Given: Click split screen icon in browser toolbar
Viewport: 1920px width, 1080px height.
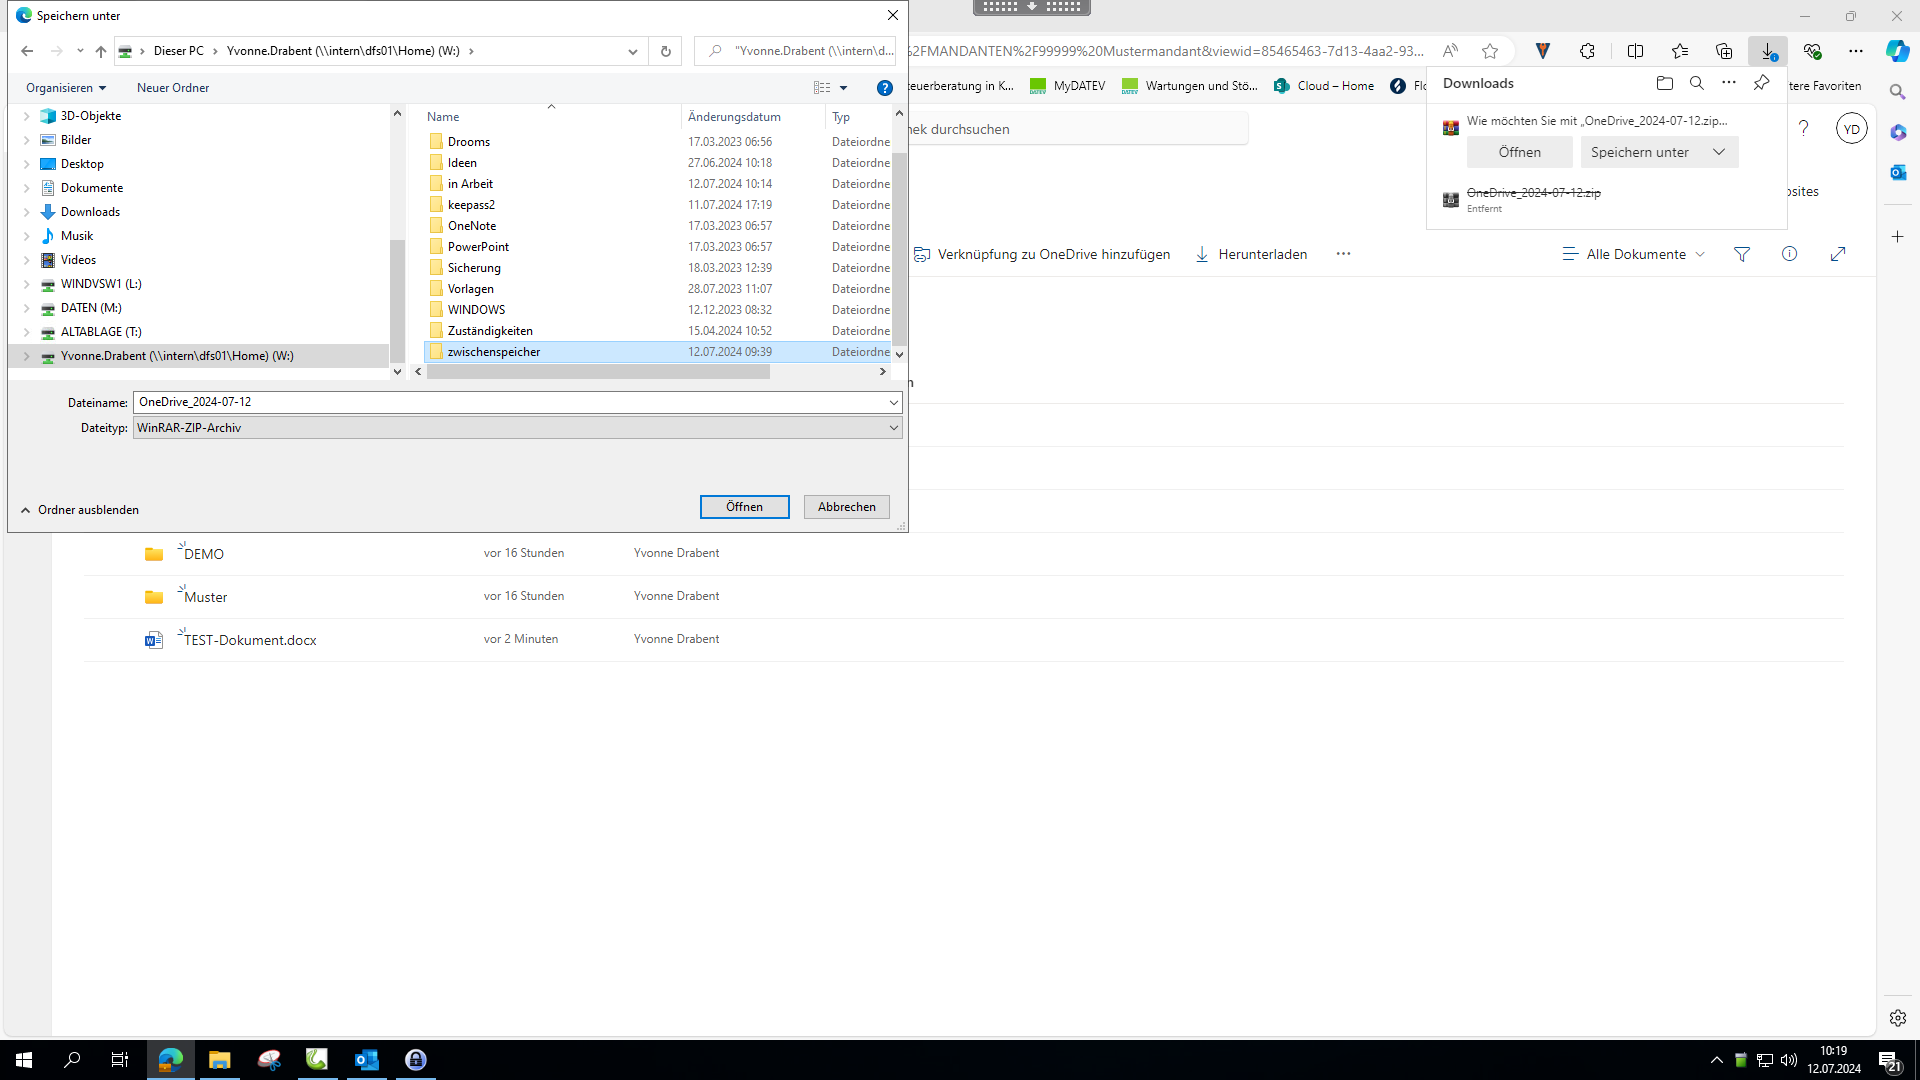Looking at the screenshot, I should 1635,51.
